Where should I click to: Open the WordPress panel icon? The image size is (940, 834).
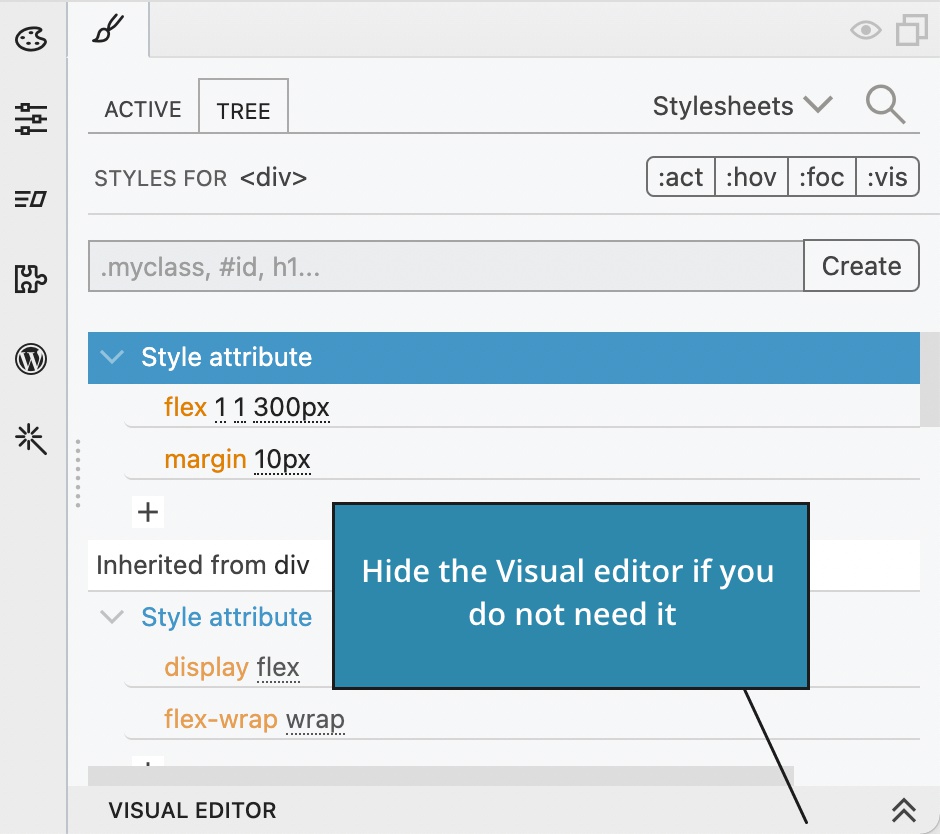(31, 359)
